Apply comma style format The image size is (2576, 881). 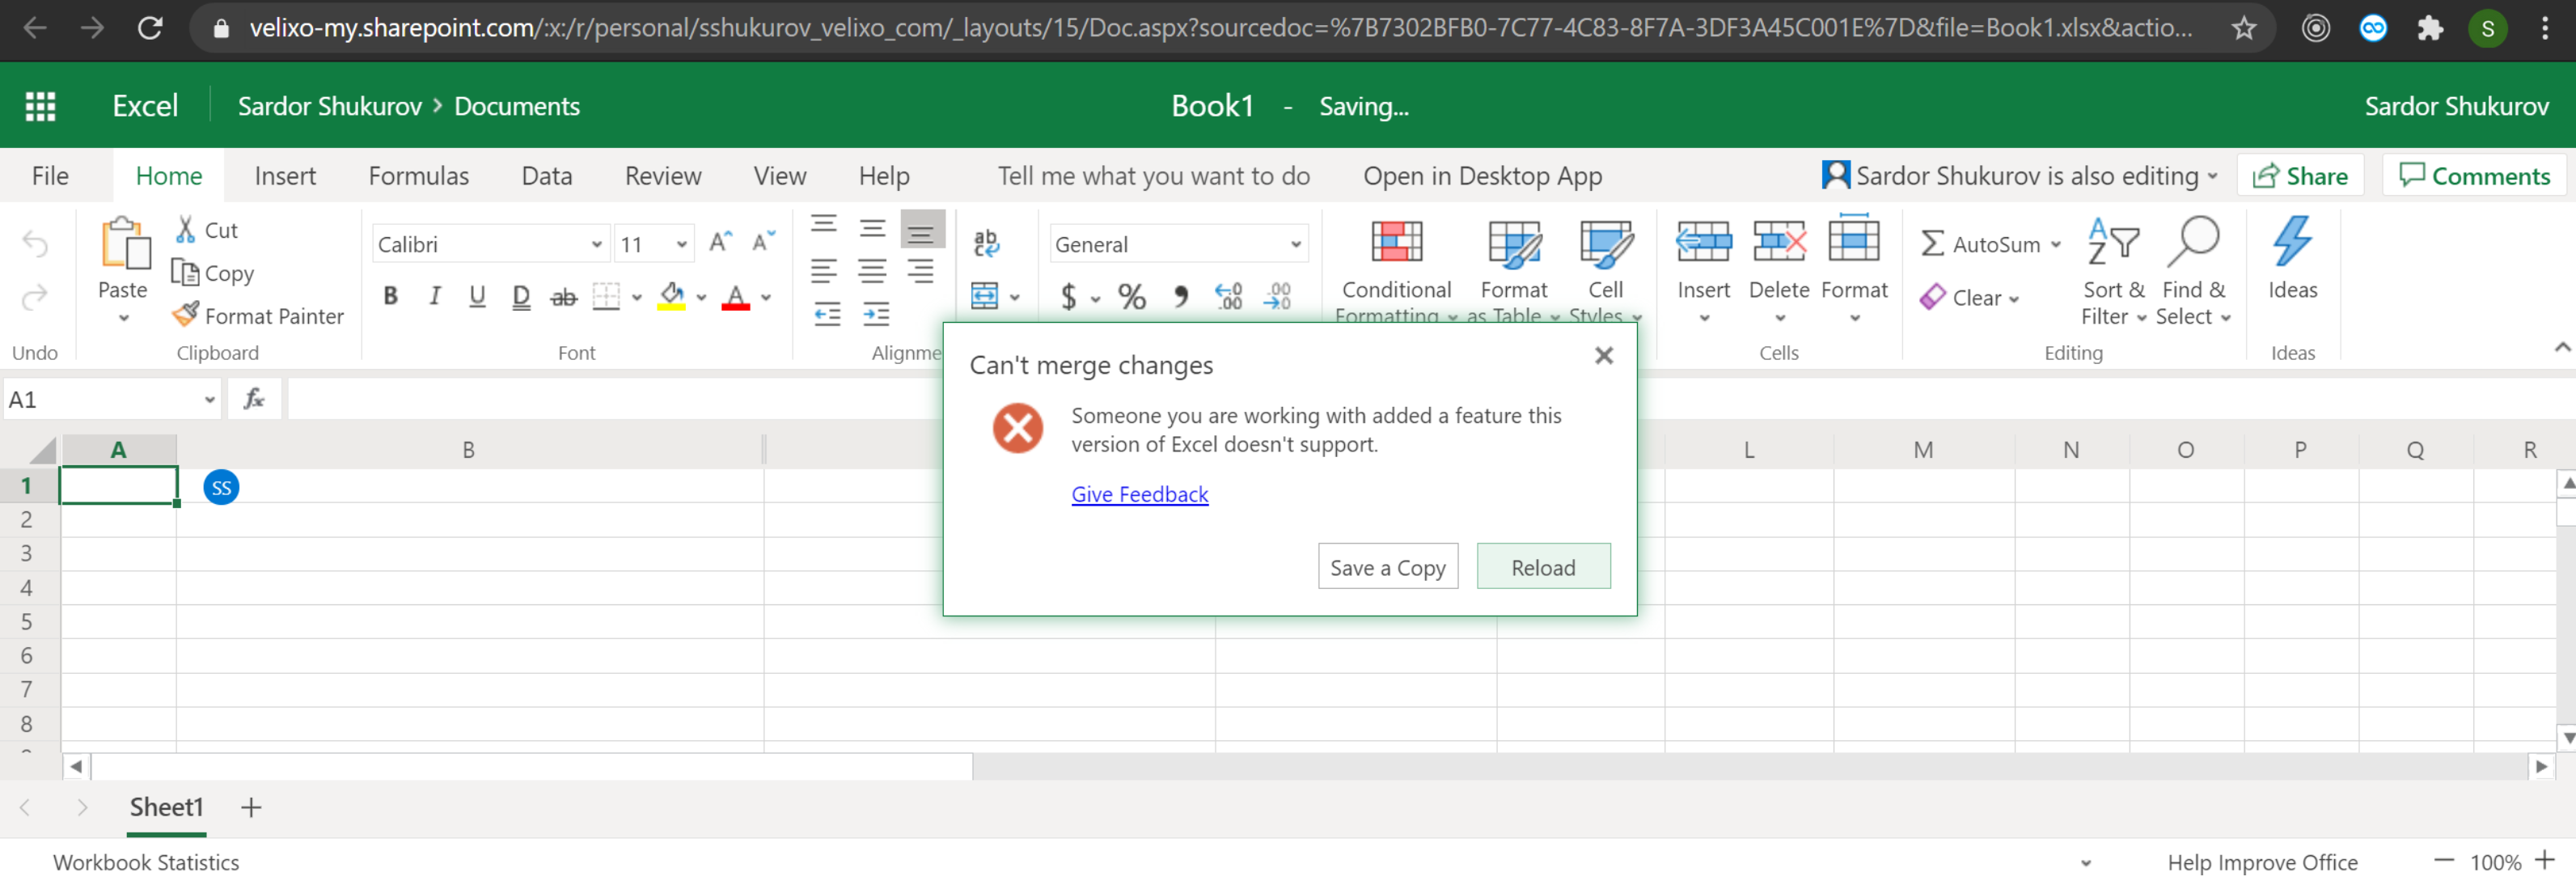[x=1181, y=296]
